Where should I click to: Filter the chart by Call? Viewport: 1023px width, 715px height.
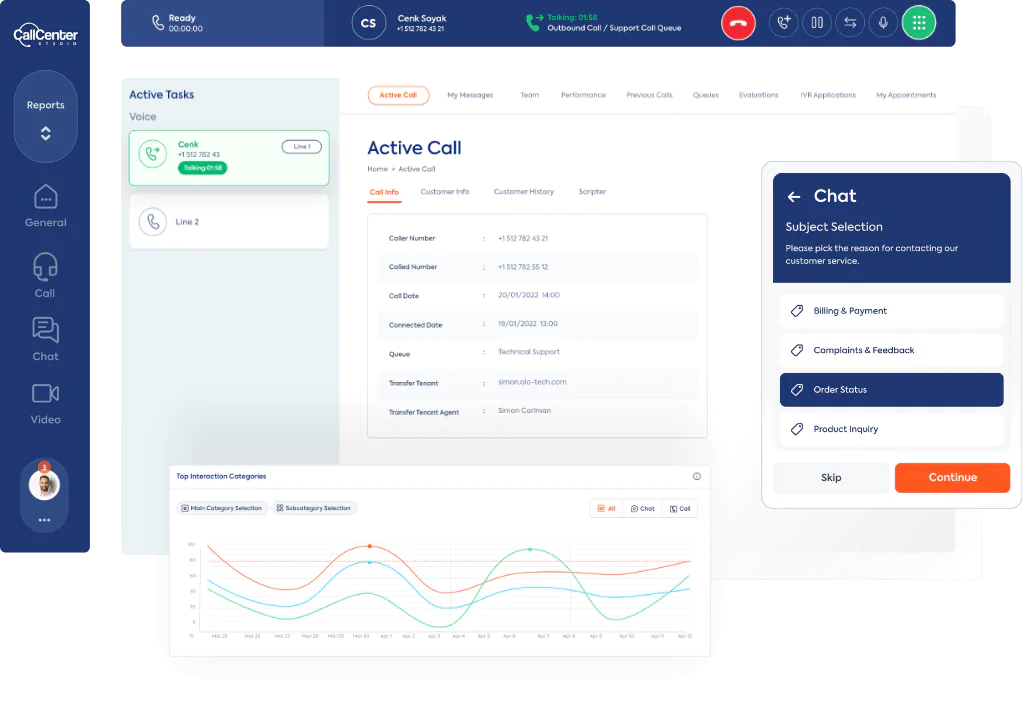[x=680, y=508]
